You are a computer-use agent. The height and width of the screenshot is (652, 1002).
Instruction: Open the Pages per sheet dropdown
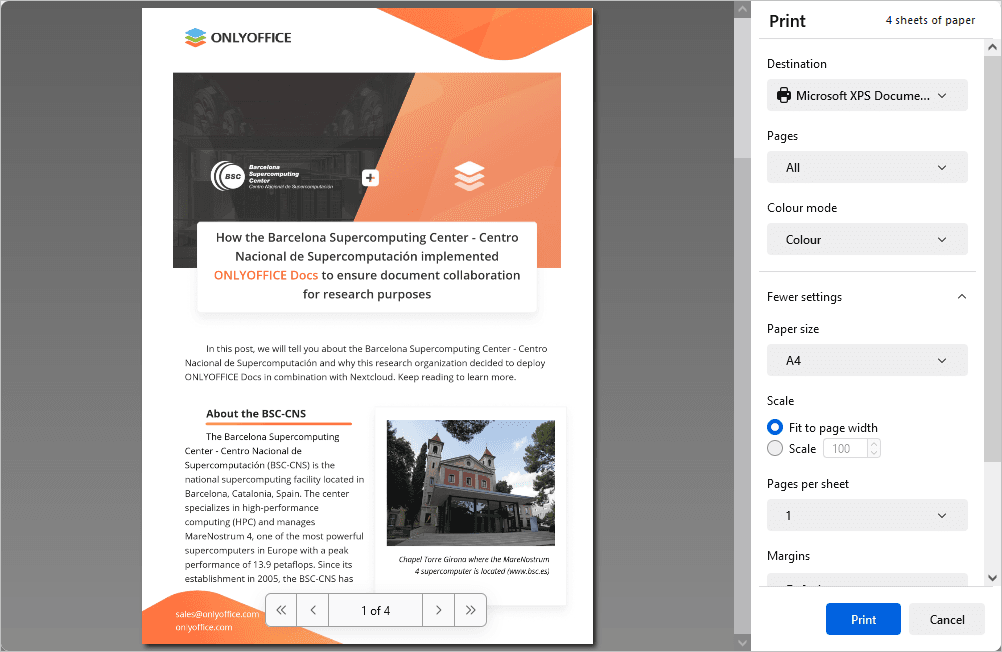pyautogui.click(x=867, y=515)
